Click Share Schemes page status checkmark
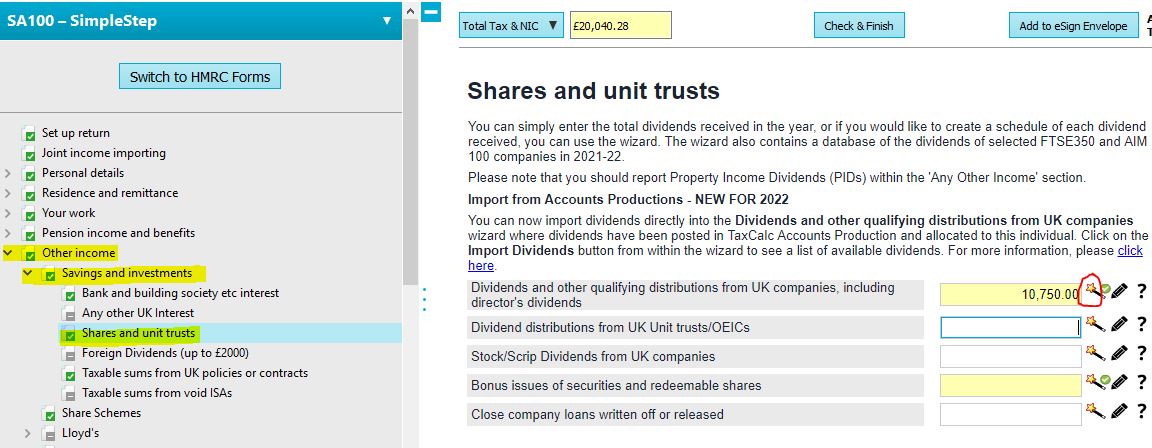The width and height of the screenshot is (1152, 448). point(50,414)
